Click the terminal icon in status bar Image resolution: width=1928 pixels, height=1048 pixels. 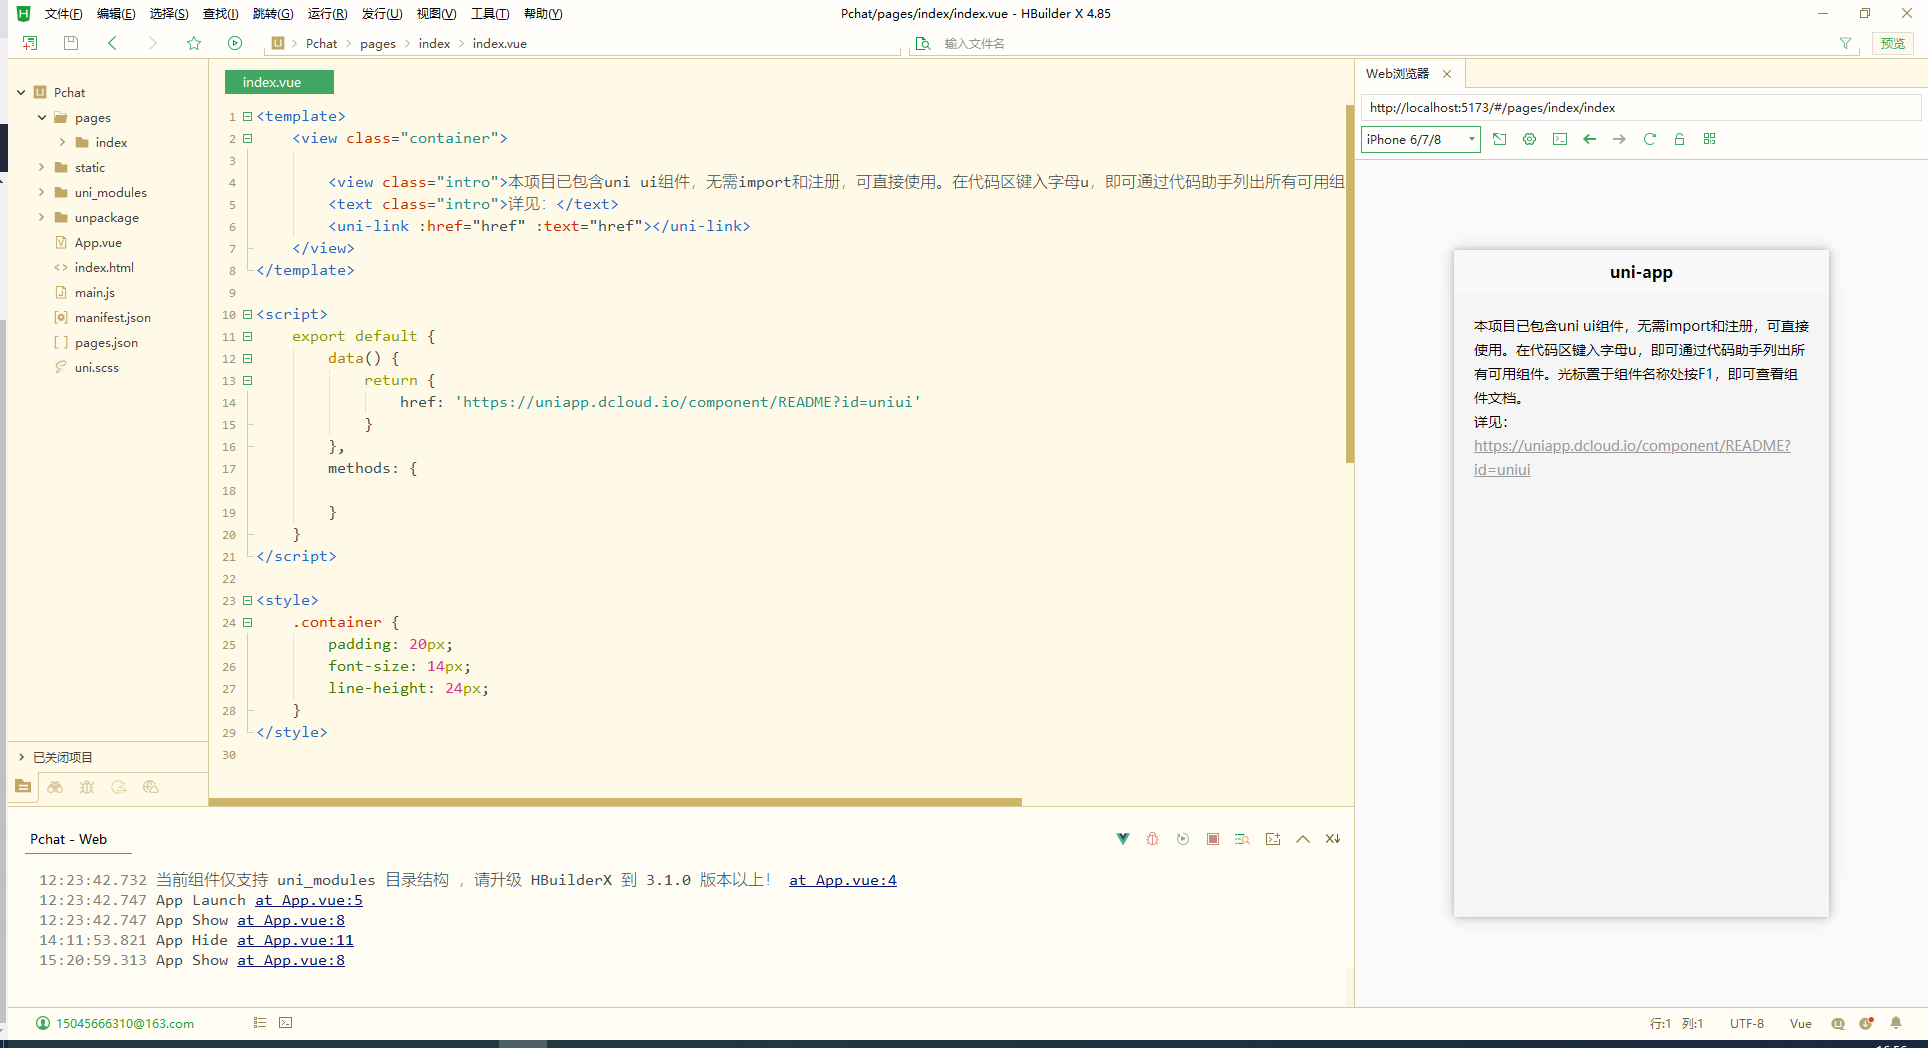pyautogui.click(x=286, y=1023)
